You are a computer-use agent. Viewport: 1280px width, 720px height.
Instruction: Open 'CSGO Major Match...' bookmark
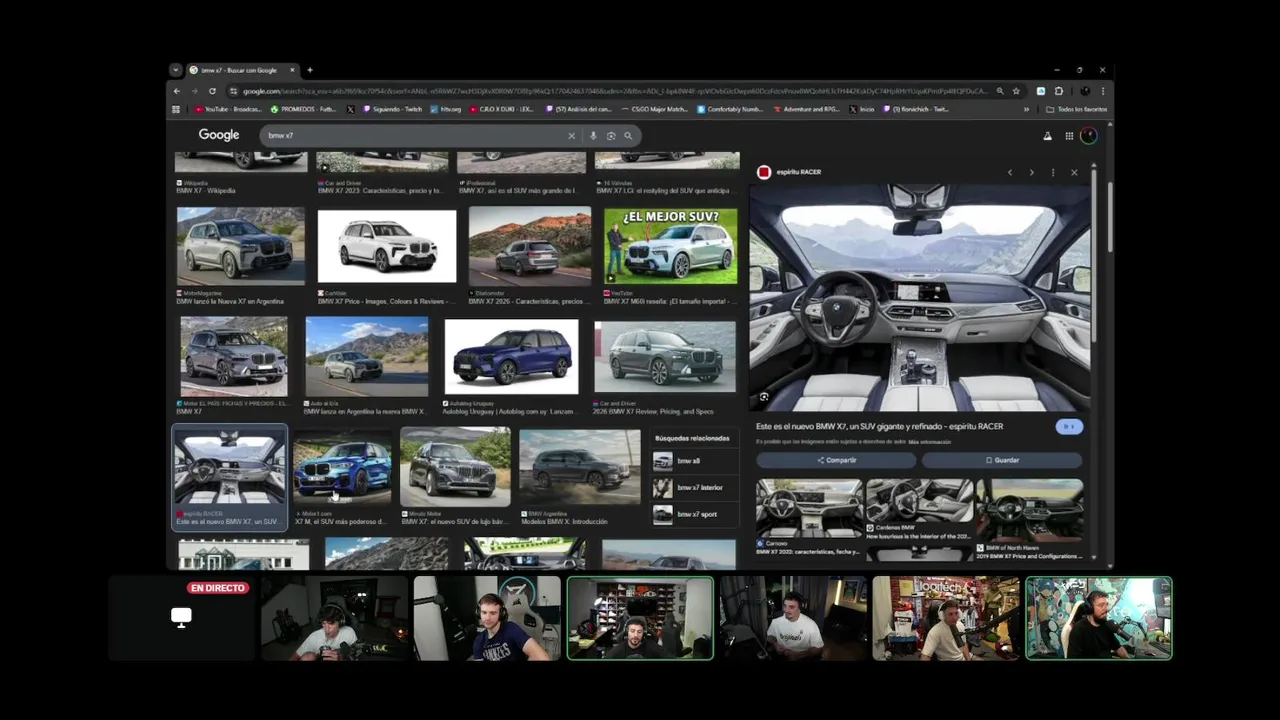(x=655, y=109)
